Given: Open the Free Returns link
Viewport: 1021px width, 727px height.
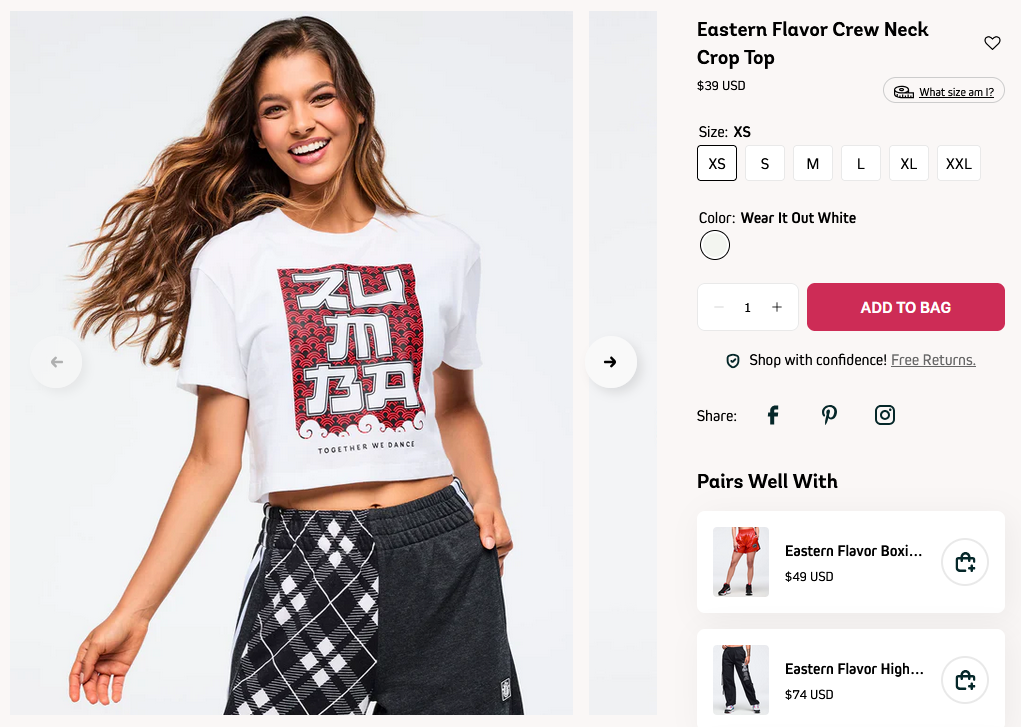Looking at the screenshot, I should pos(933,360).
